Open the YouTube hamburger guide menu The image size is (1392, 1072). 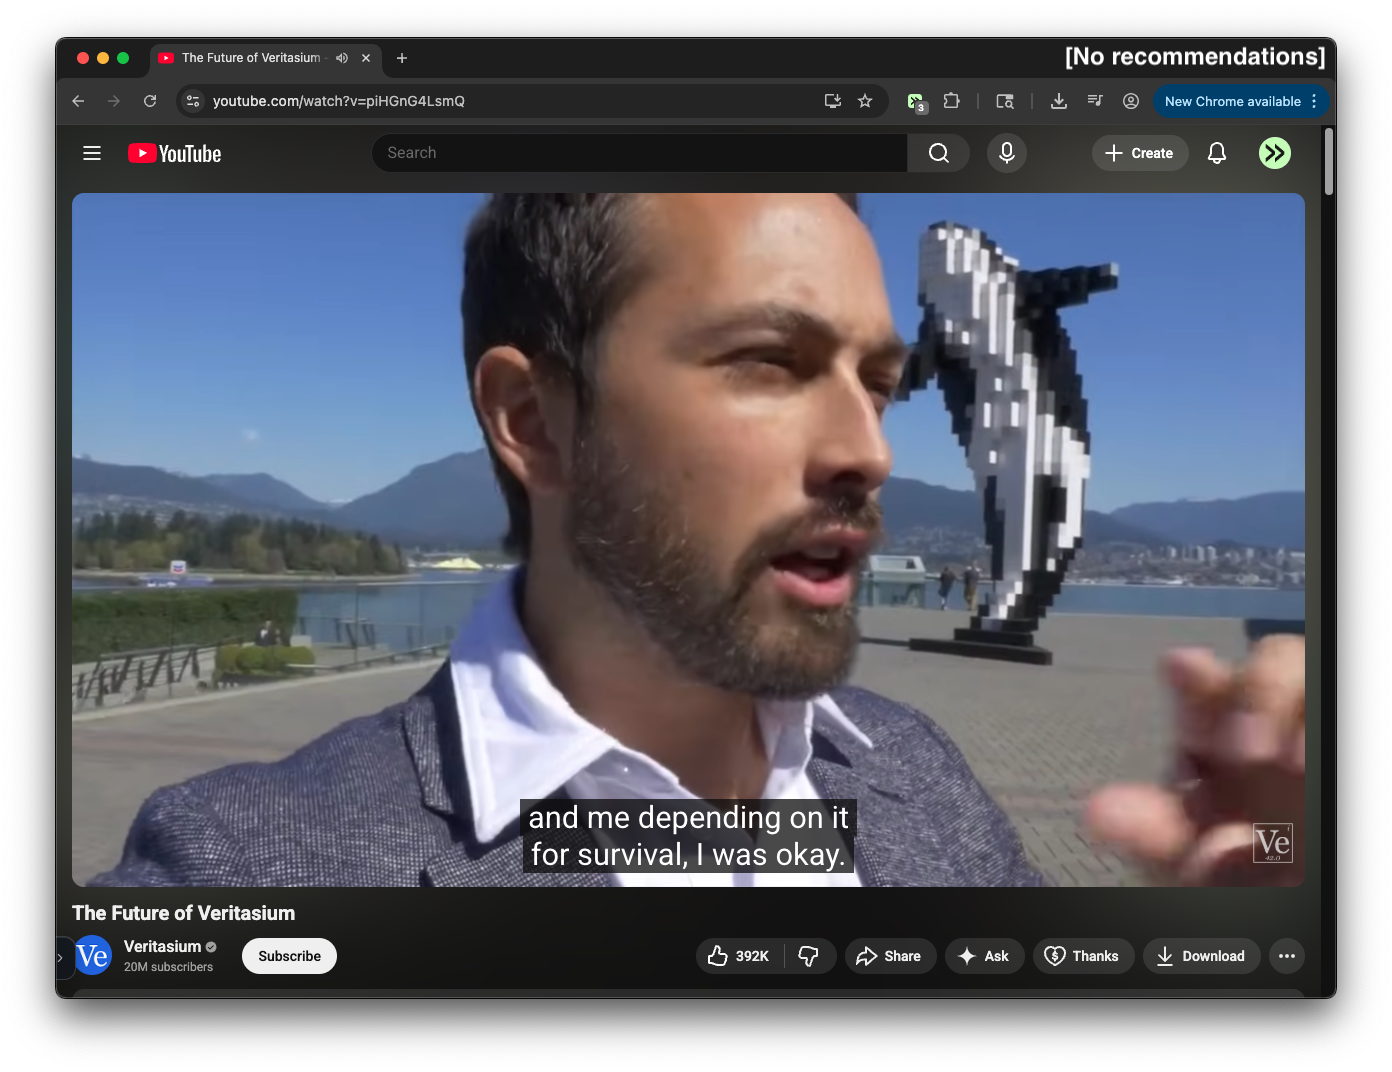[92, 153]
